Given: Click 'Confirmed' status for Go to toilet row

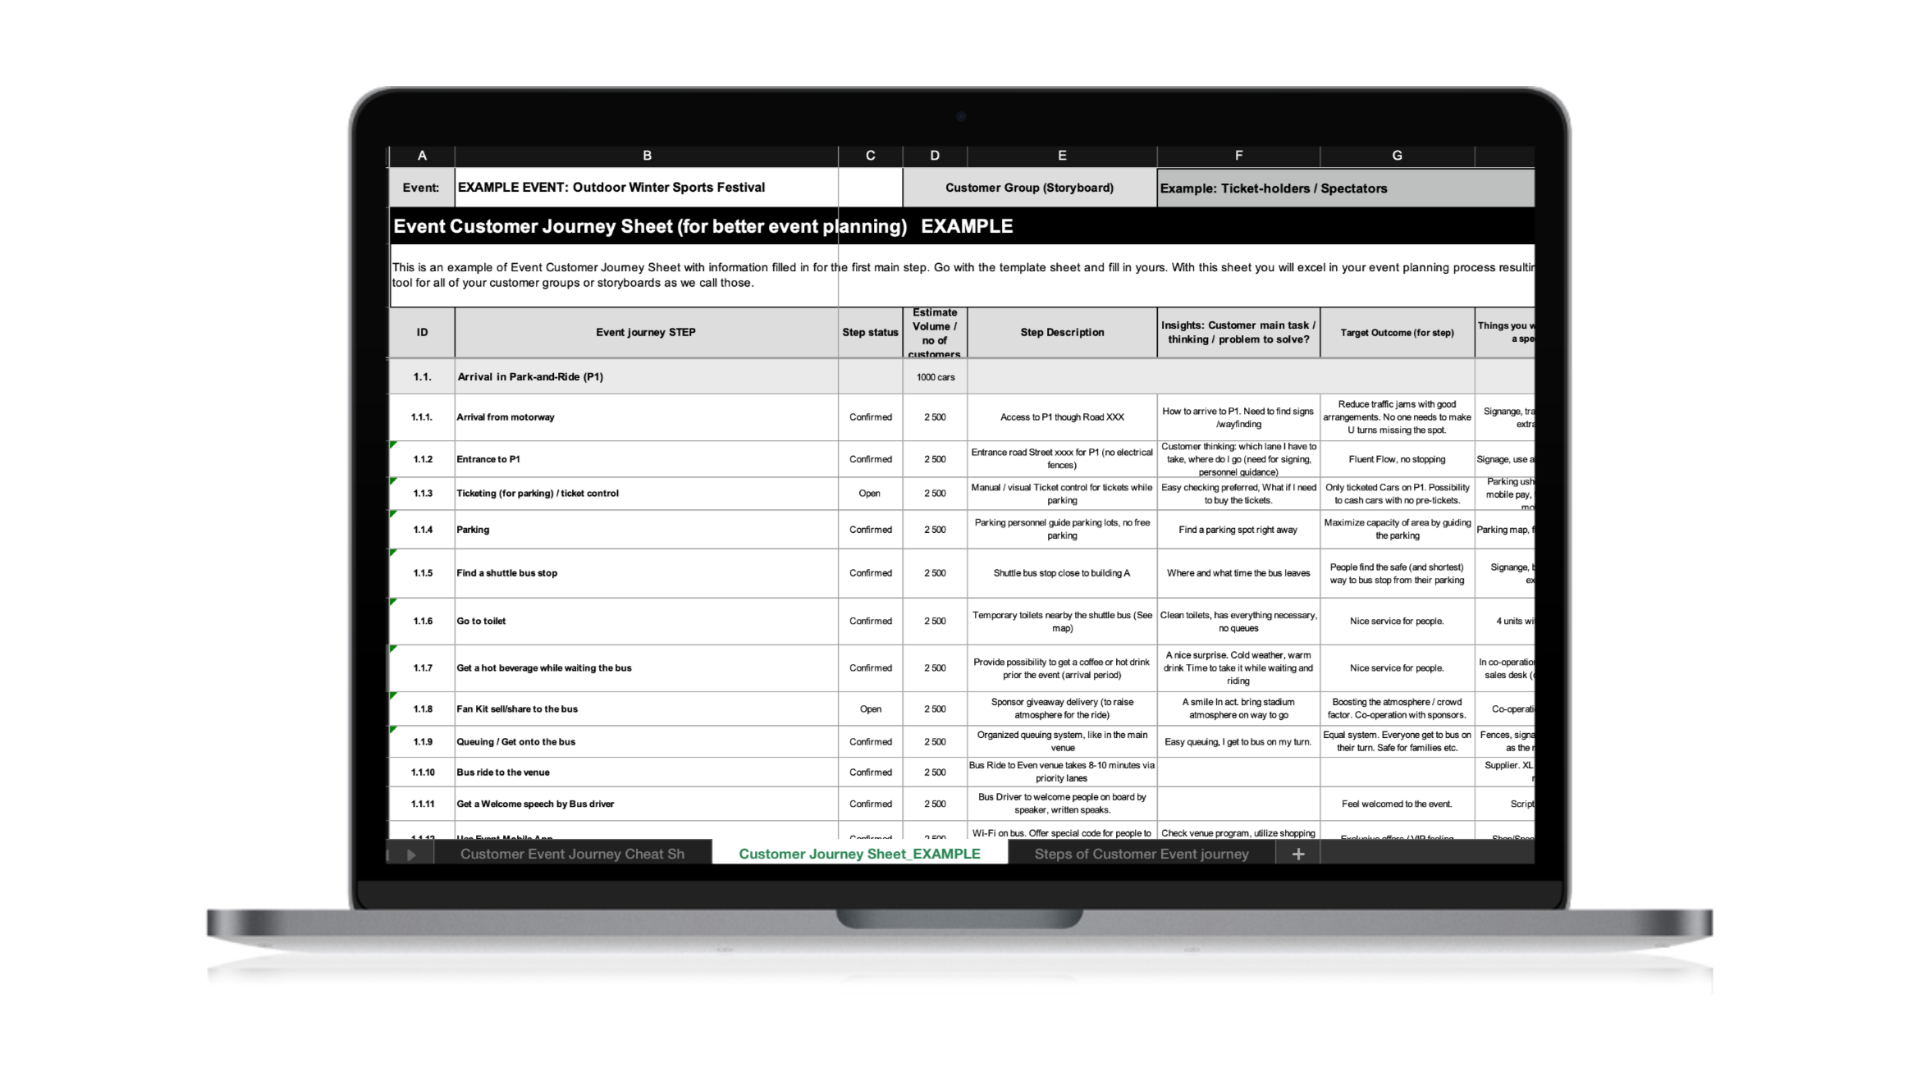Looking at the screenshot, I should tap(870, 621).
